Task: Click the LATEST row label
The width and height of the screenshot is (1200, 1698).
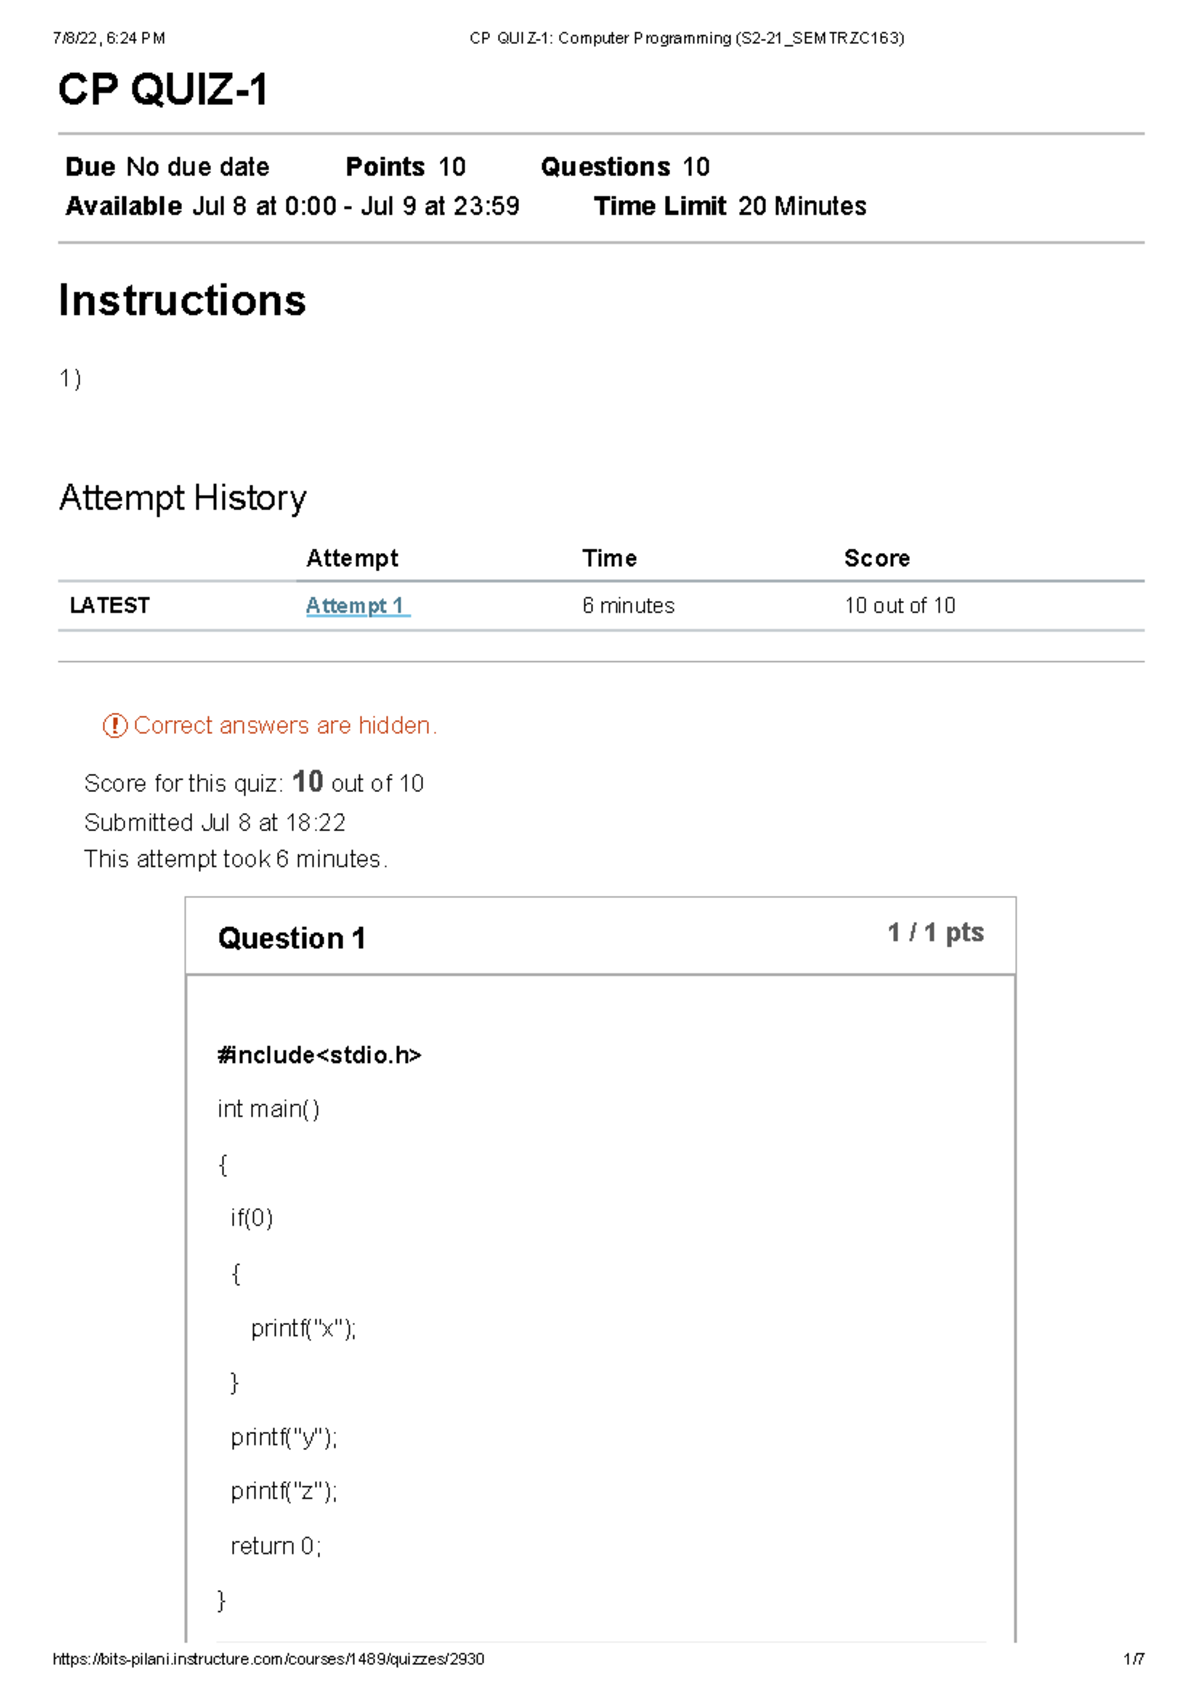Action: tap(109, 606)
